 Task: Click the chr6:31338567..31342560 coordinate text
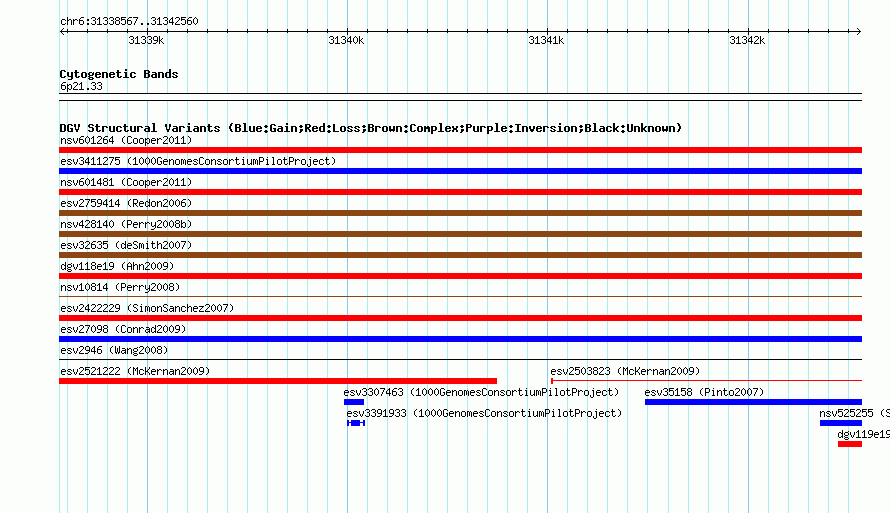pos(129,22)
